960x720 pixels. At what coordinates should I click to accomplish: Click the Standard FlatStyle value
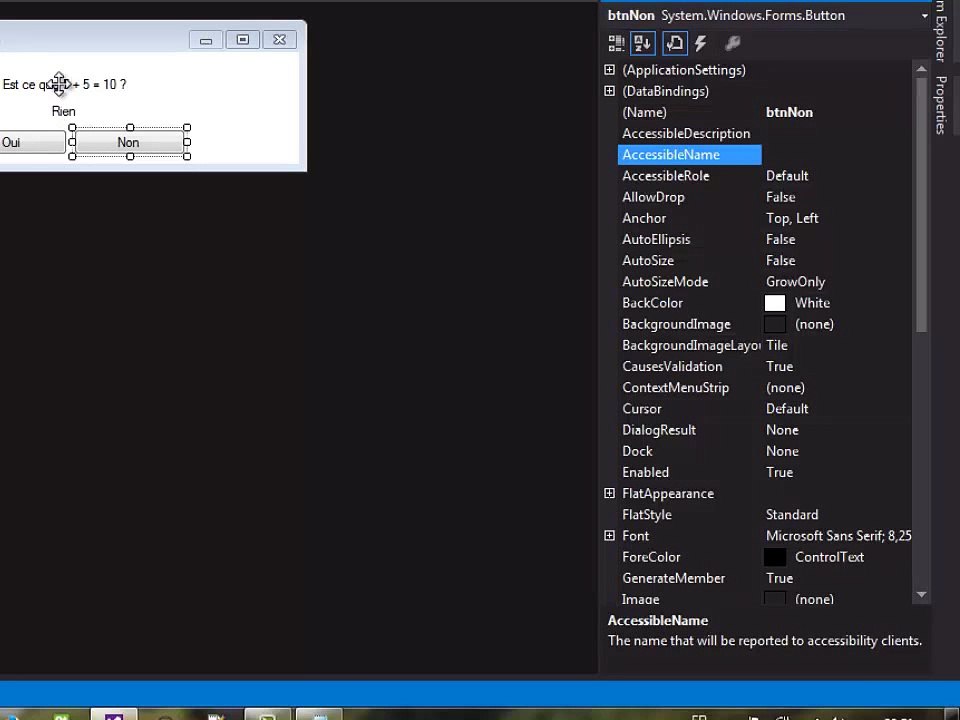tap(792, 515)
